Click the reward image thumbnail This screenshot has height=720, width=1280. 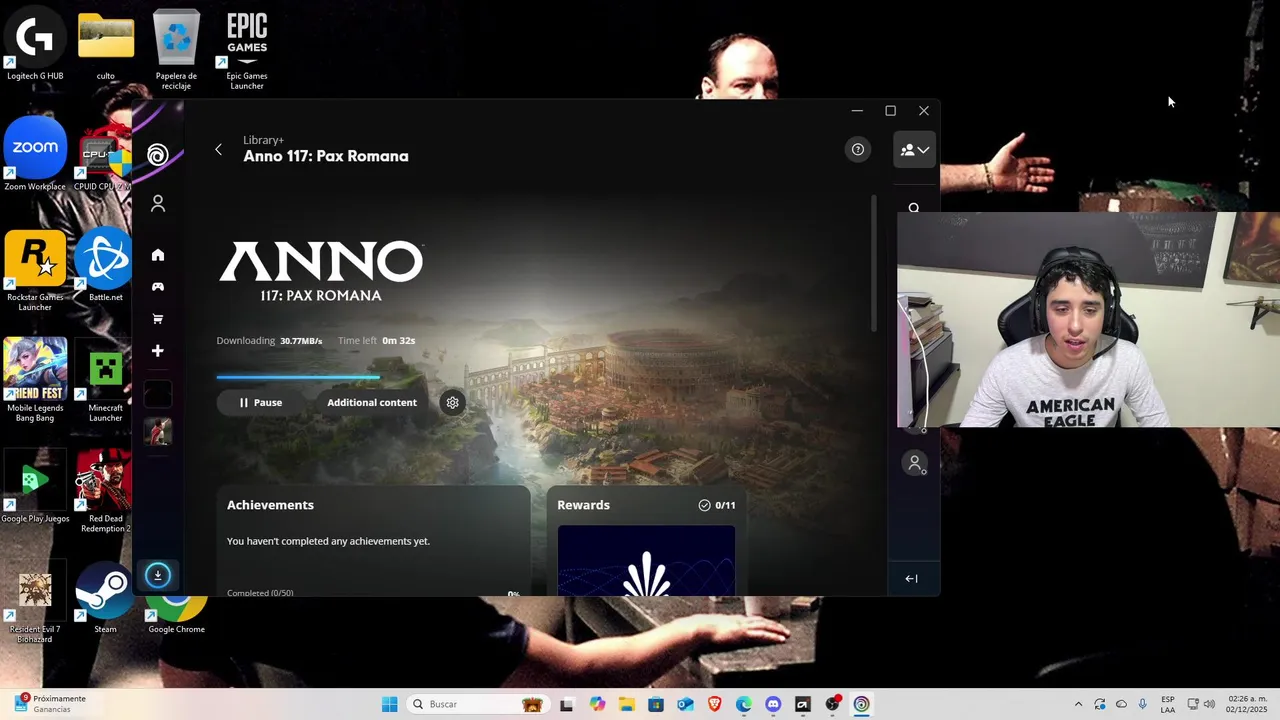pos(646,560)
